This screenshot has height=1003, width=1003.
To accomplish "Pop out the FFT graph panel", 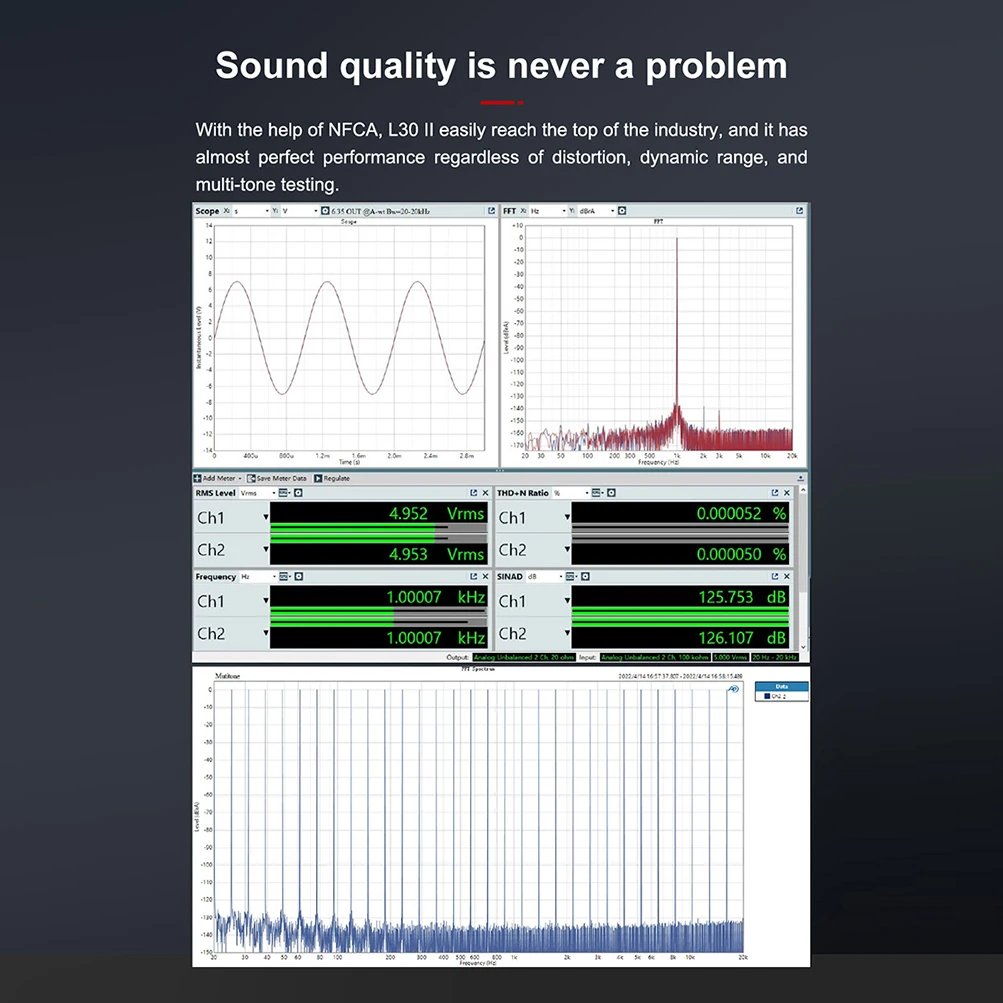I will (799, 210).
